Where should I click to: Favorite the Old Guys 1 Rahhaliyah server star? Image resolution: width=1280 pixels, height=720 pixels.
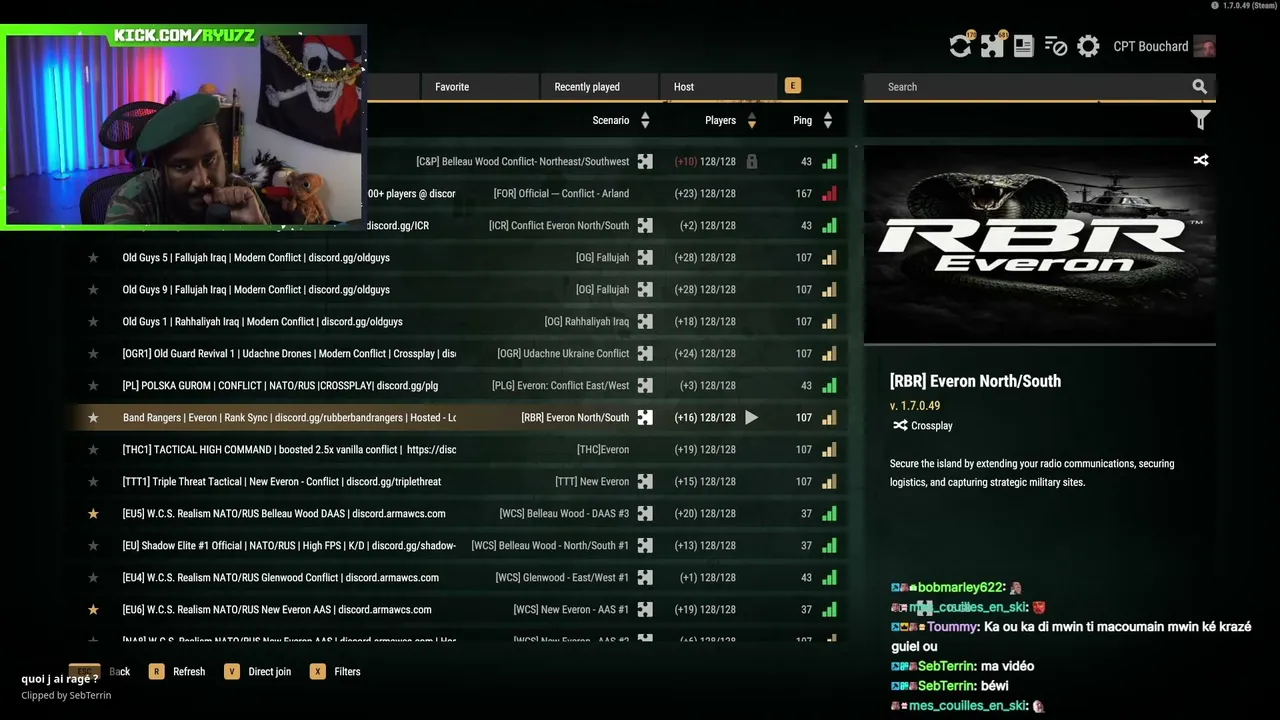93,321
